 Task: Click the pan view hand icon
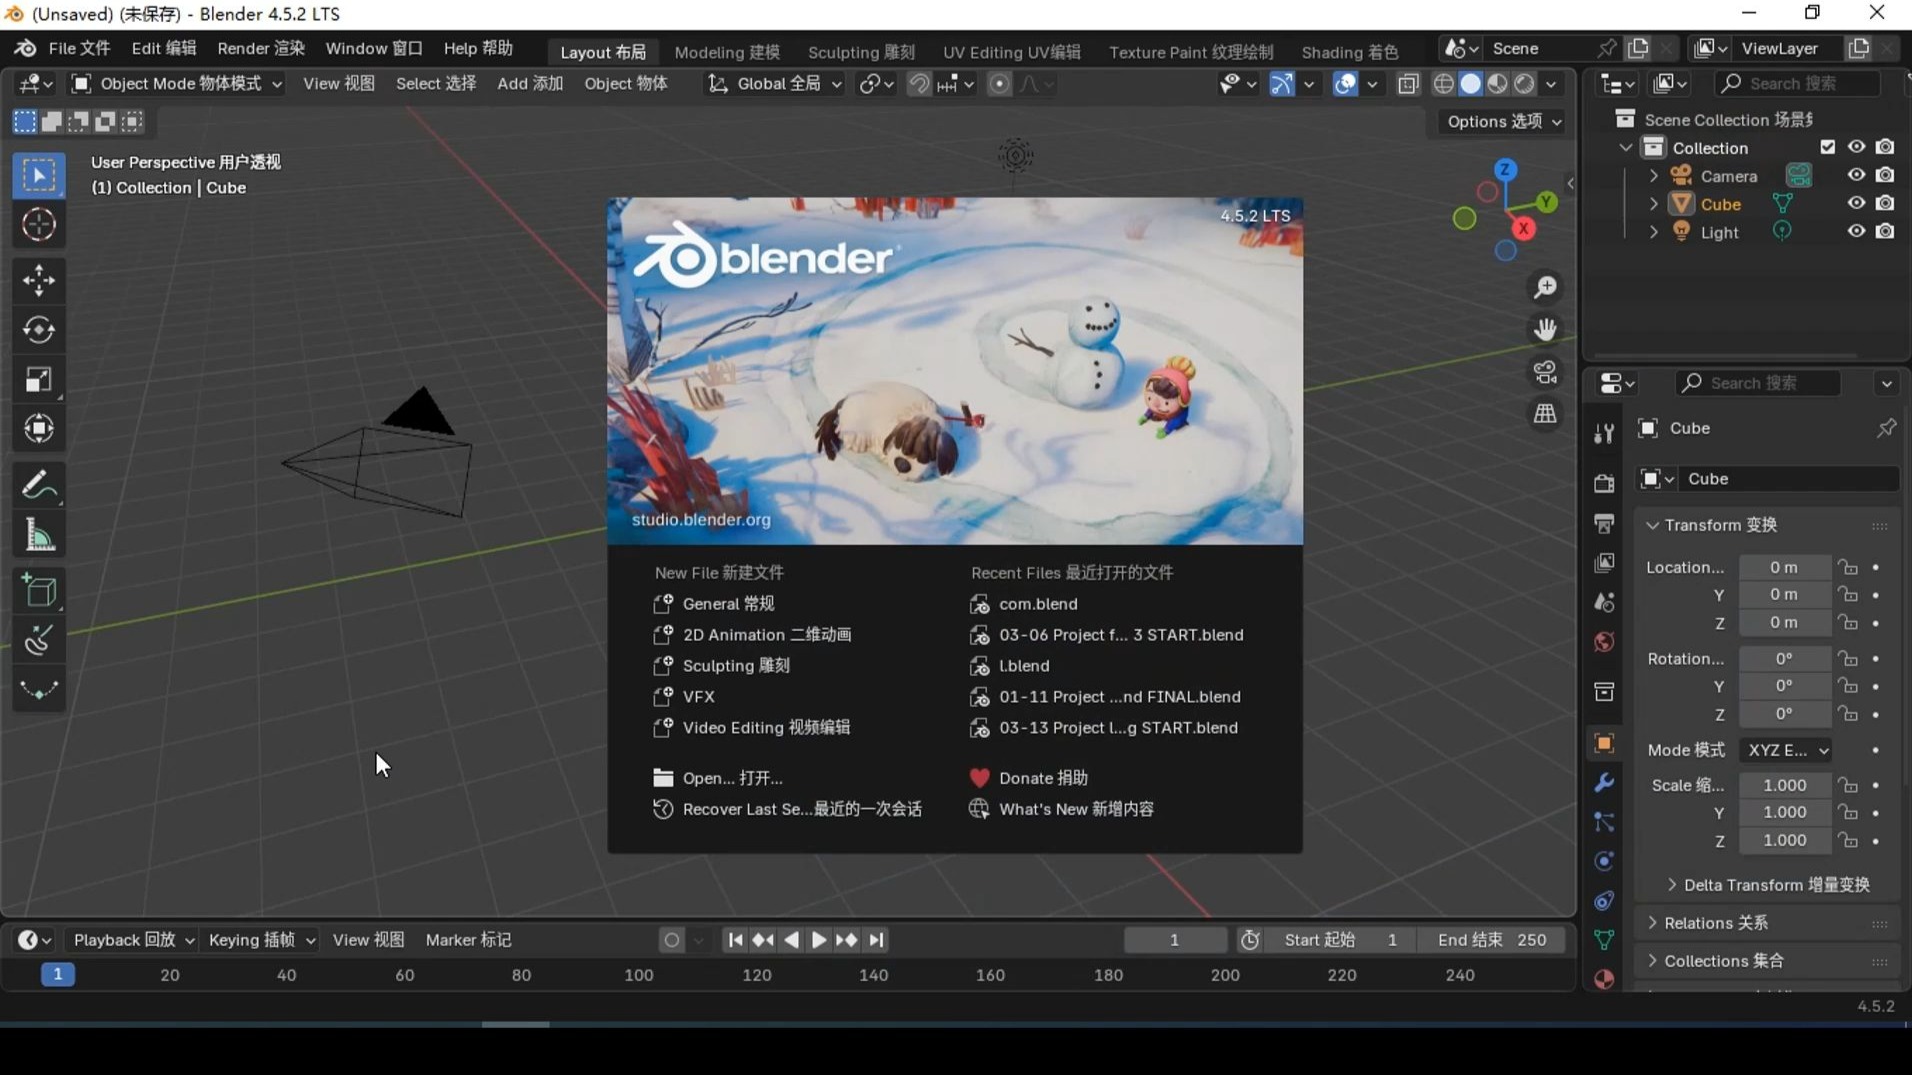[x=1545, y=329]
